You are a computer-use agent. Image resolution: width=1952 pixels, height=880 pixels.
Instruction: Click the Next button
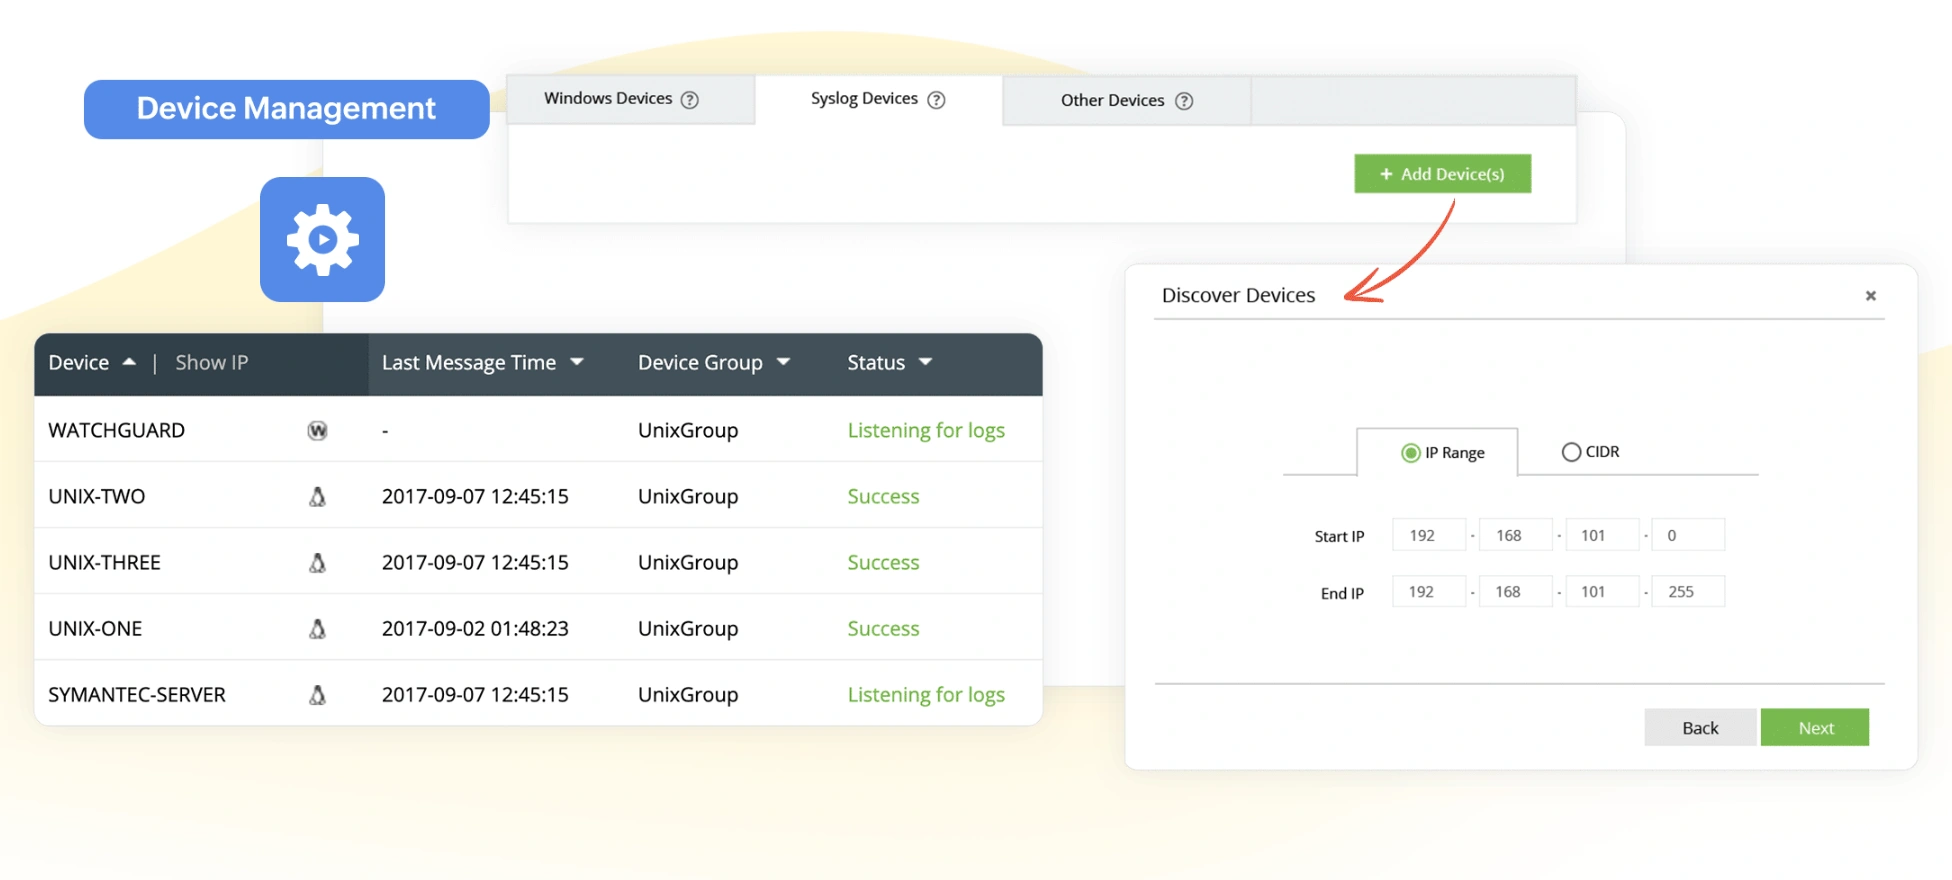click(1815, 728)
